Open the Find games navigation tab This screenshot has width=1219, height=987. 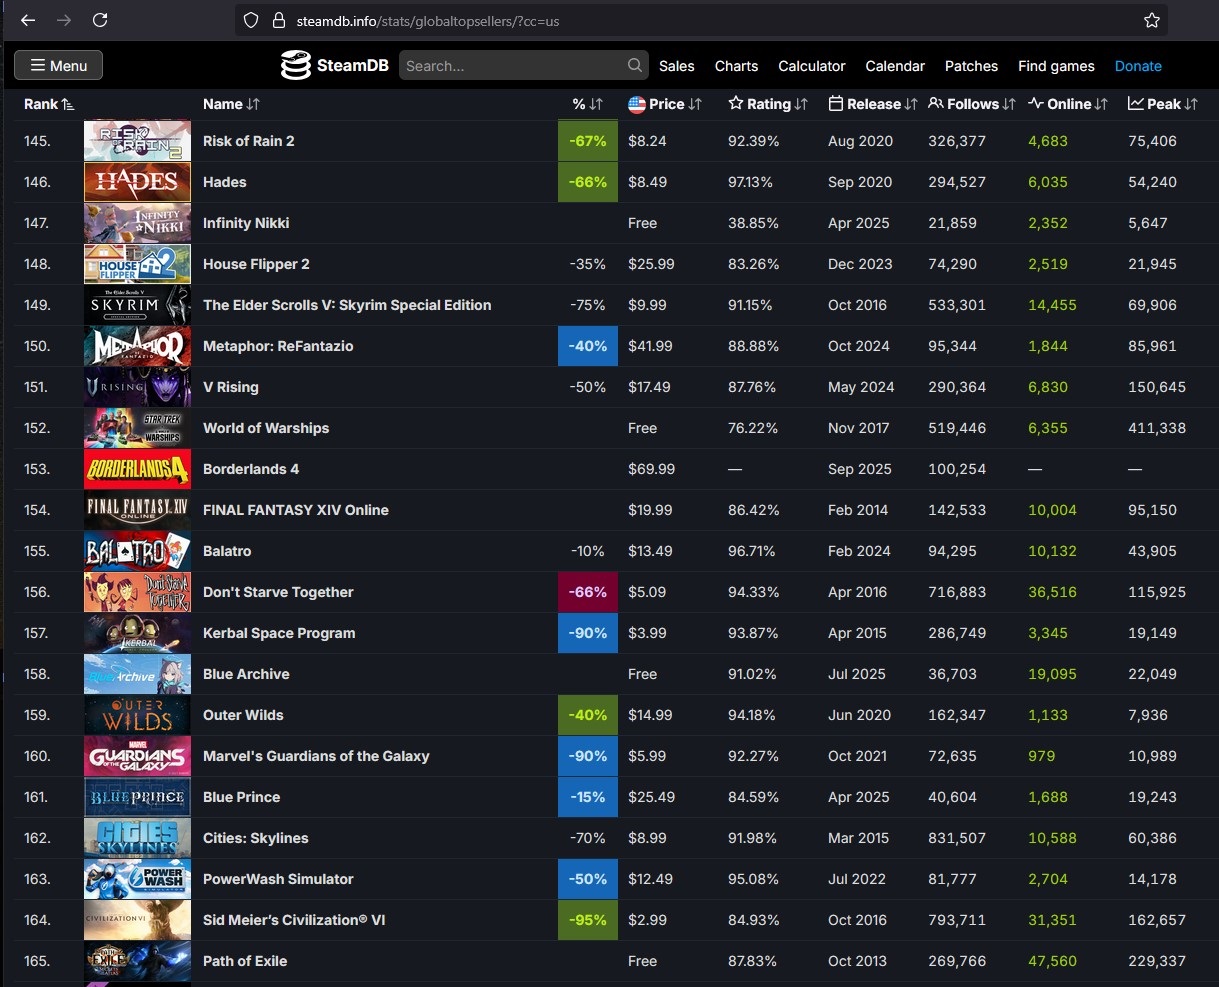point(1056,66)
